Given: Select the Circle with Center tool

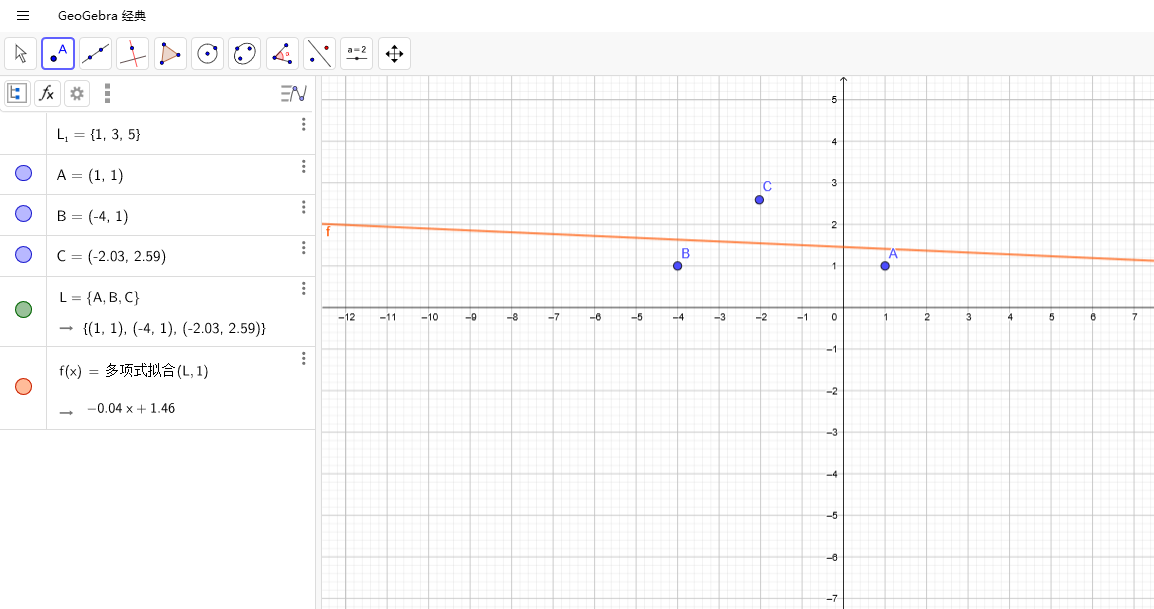Looking at the screenshot, I should pyautogui.click(x=207, y=52).
